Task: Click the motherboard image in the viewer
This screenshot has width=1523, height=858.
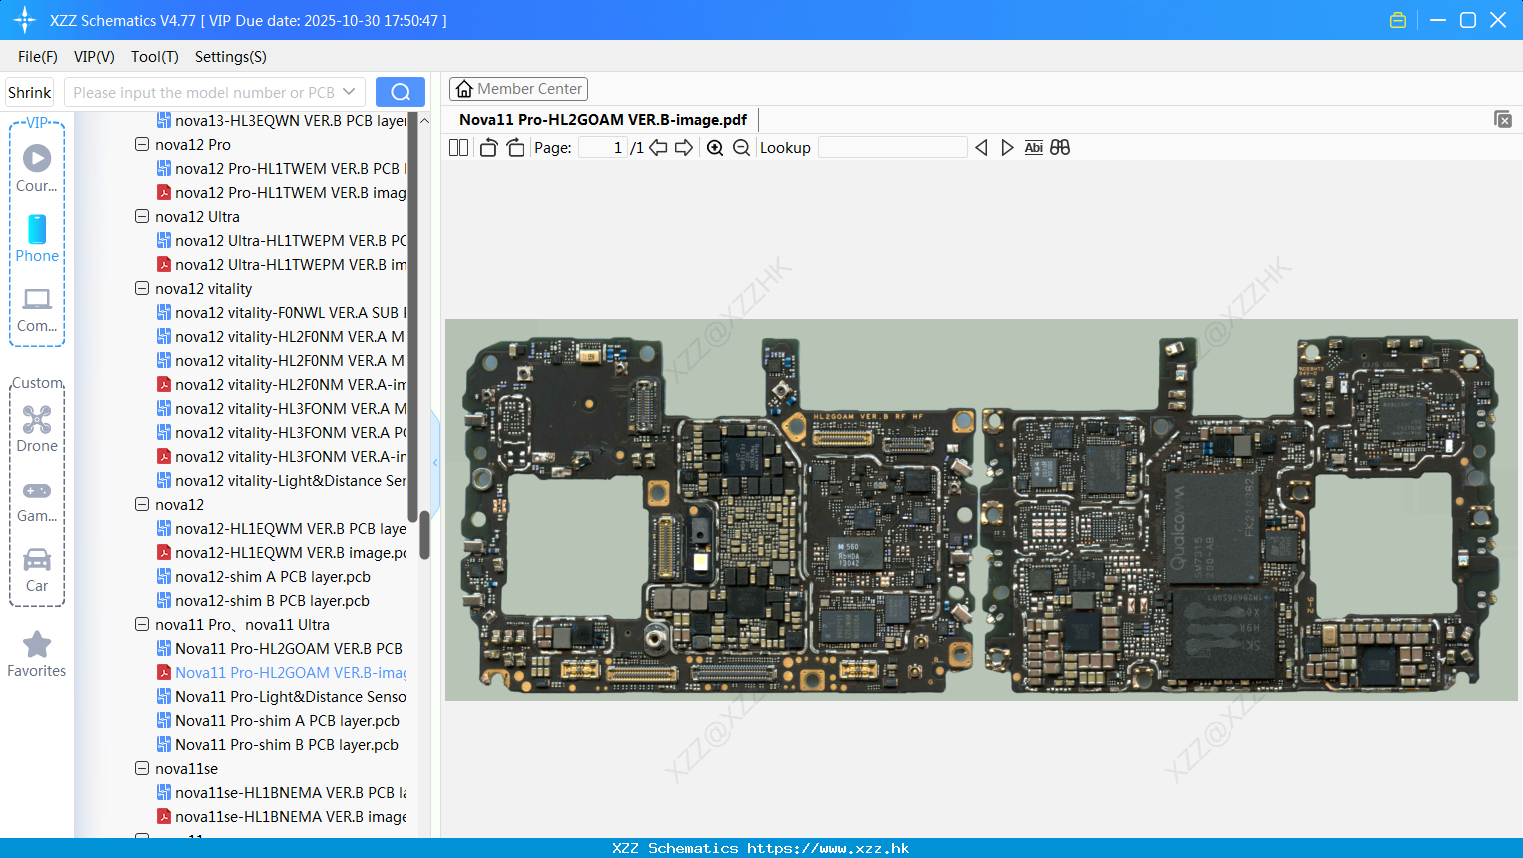Action: 981,510
